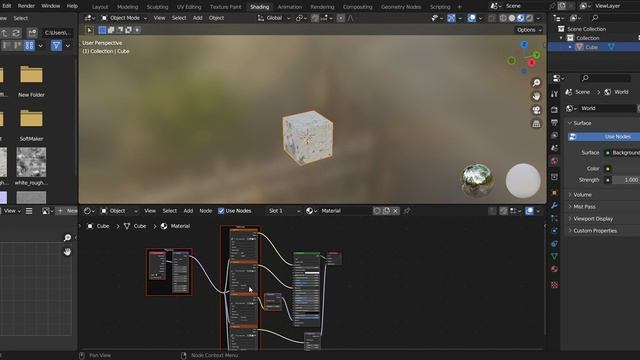This screenshot has height=360, width=640.
Task: Click file browser refresh icon
Action: pos(16,33)
